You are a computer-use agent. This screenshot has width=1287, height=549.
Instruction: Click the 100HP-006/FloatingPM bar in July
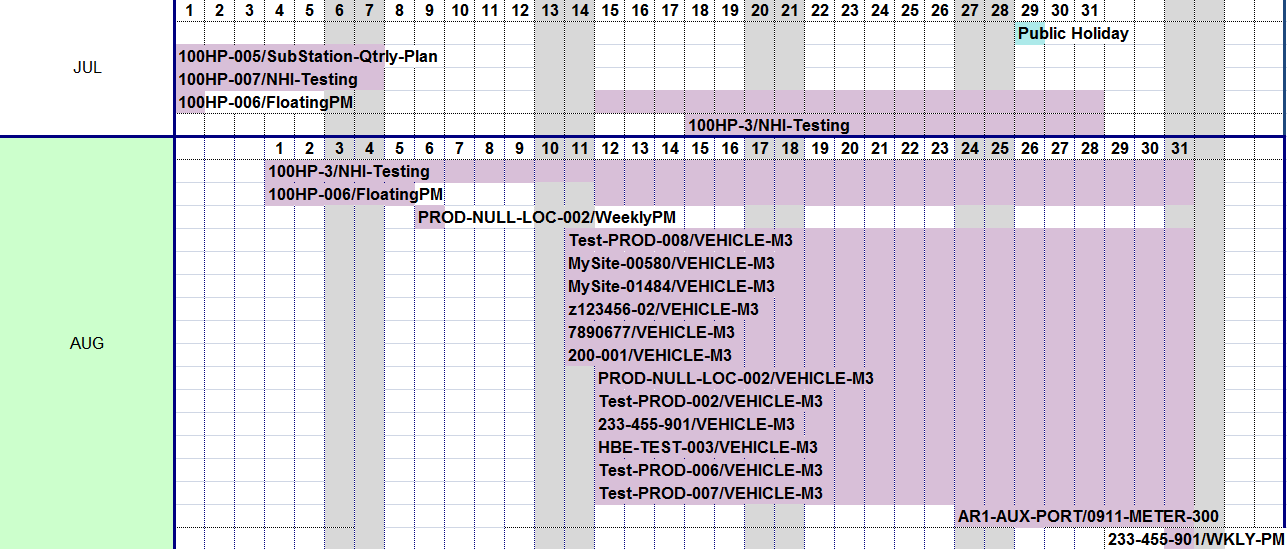click(x=266, y=102)
